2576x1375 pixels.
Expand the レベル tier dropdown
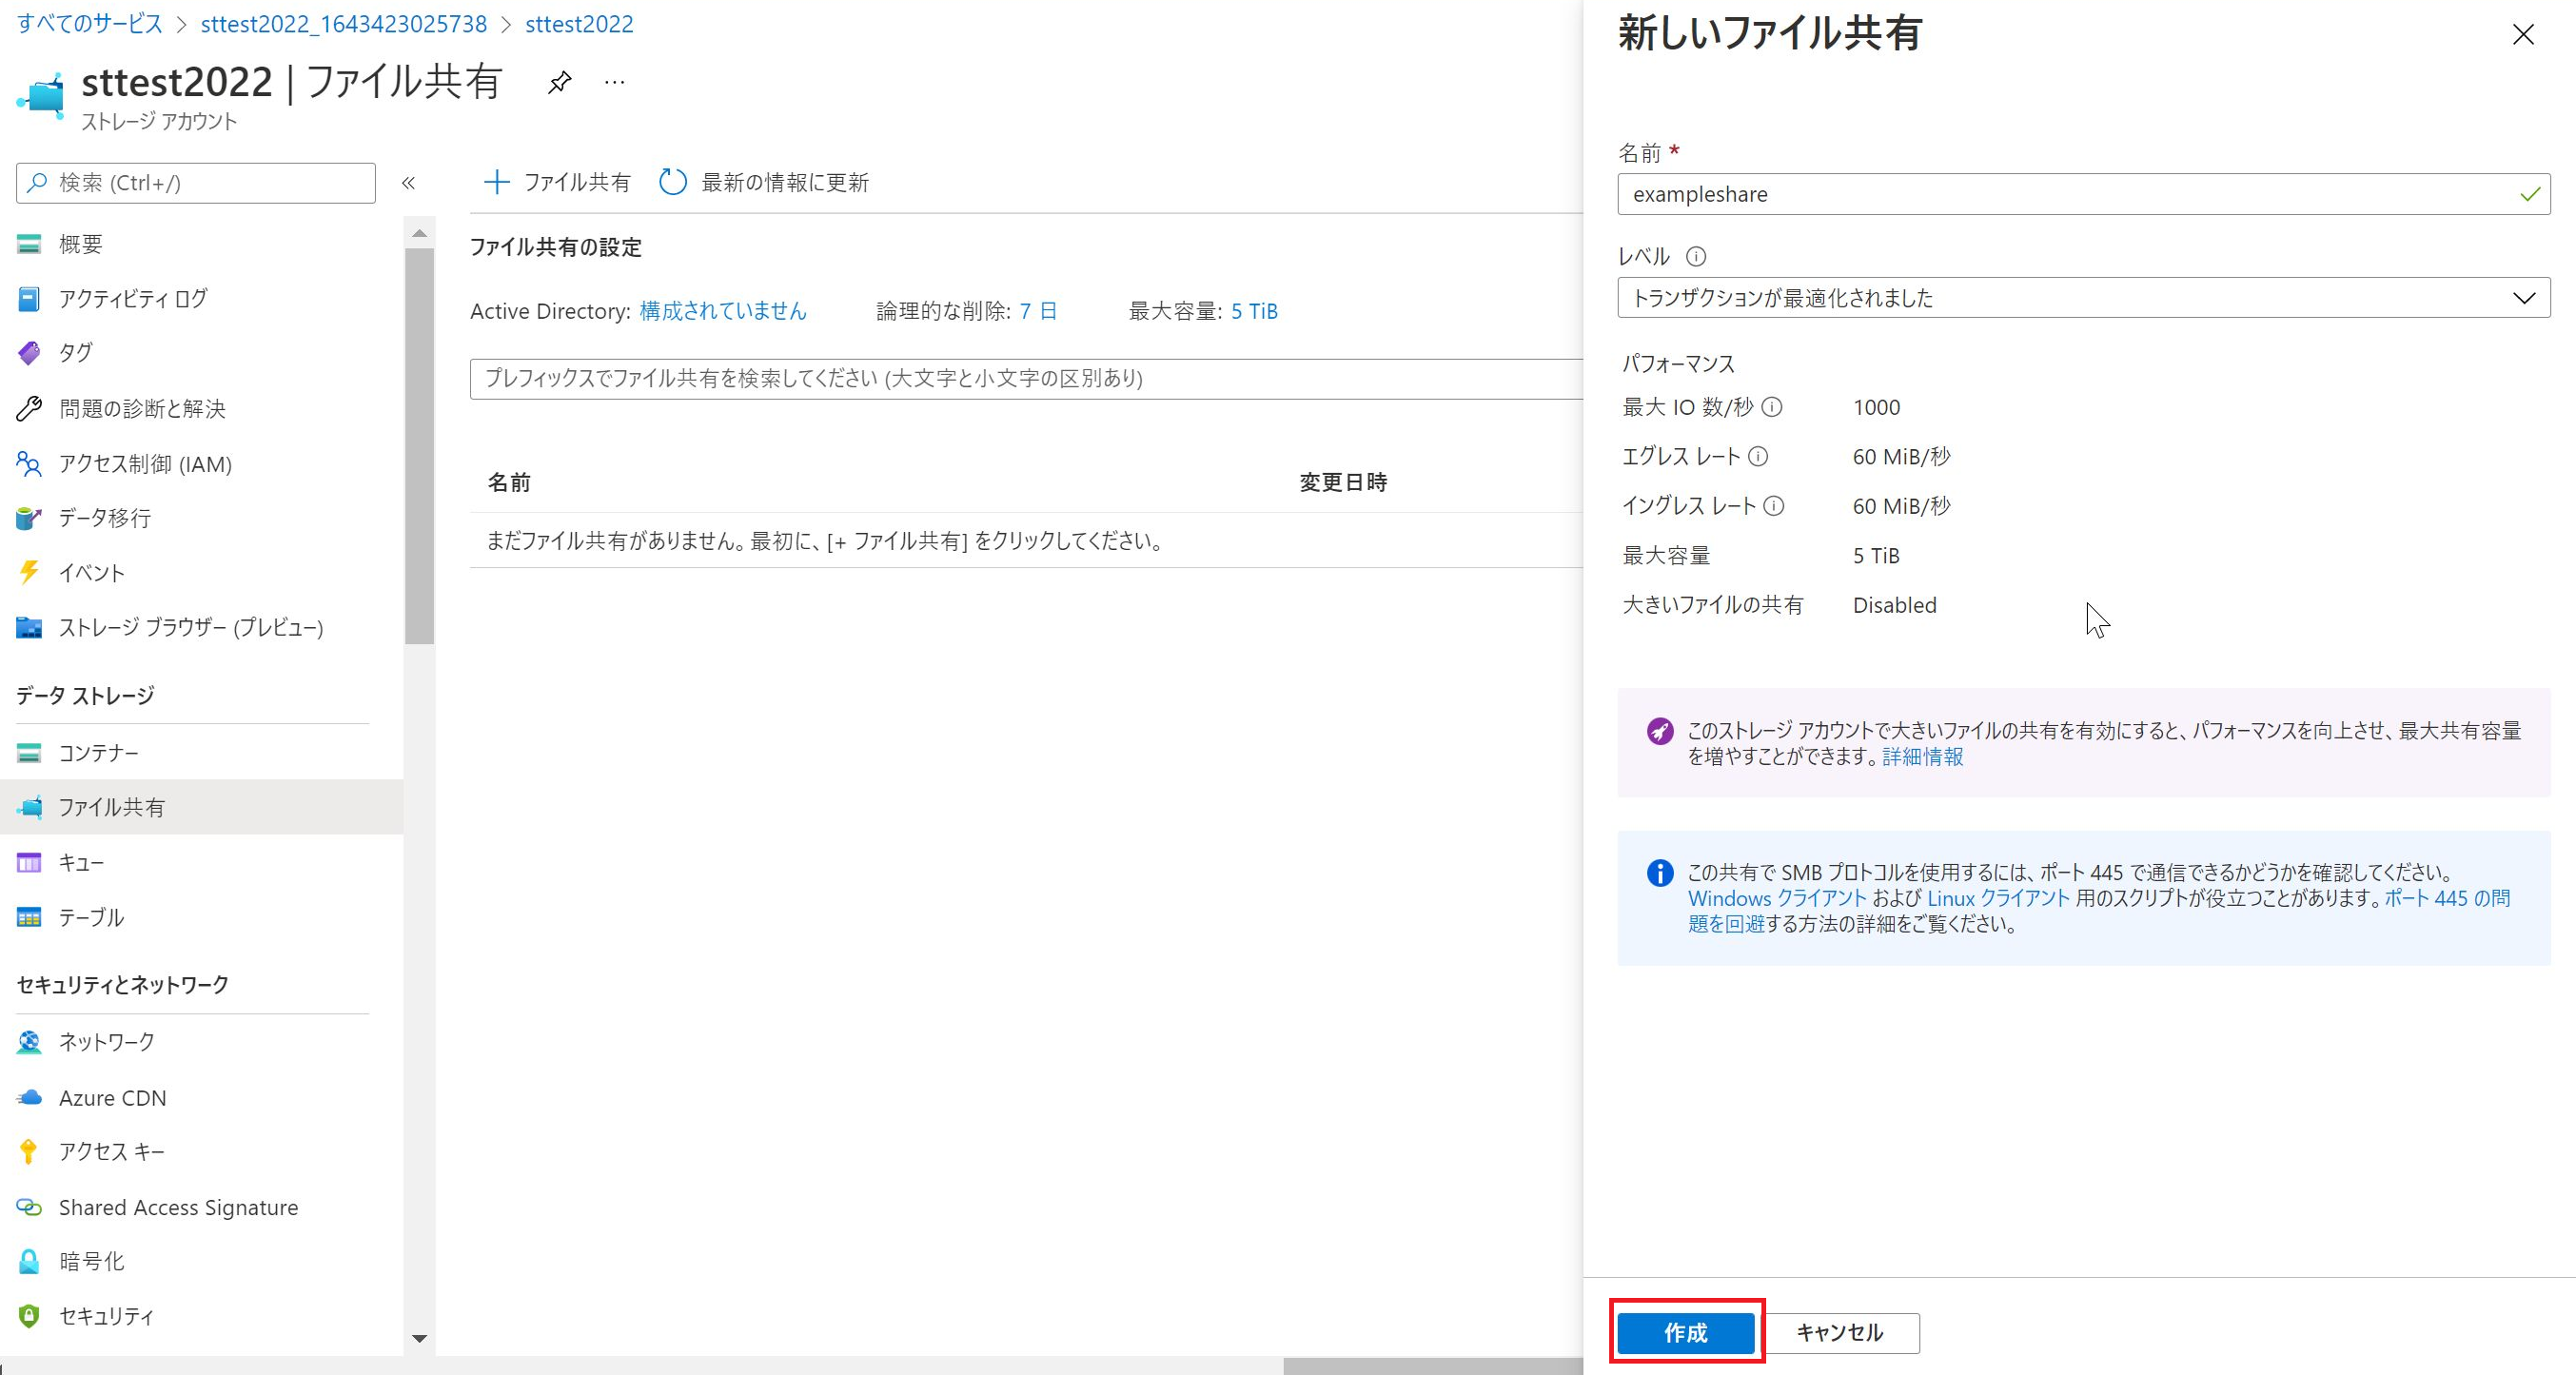point(2083,298)
